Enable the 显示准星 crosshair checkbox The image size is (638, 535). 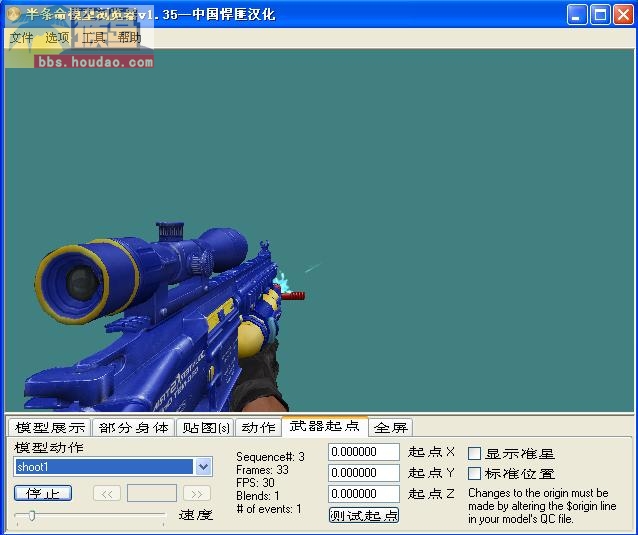point(474,454)
